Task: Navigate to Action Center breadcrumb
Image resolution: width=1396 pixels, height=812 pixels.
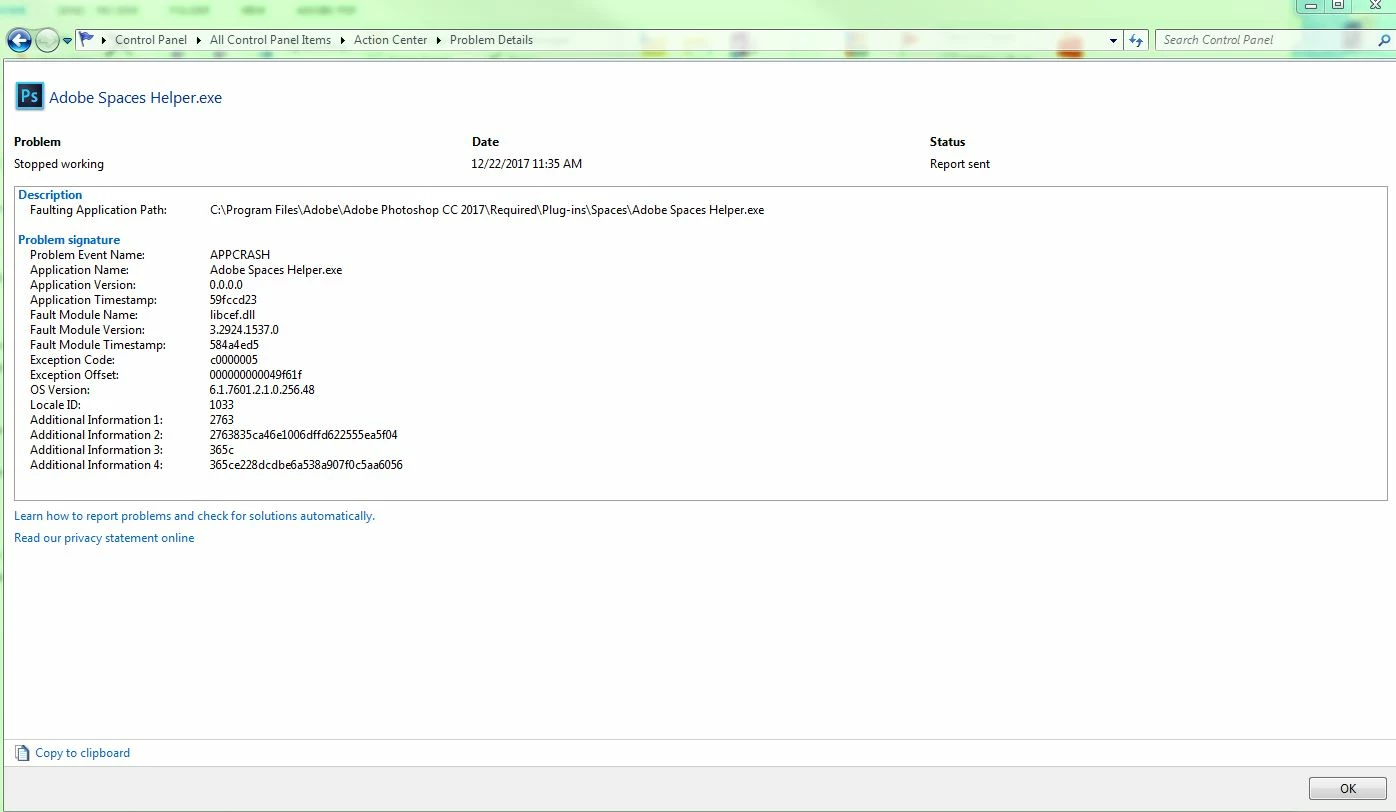Action: click(x=390, y=40)
